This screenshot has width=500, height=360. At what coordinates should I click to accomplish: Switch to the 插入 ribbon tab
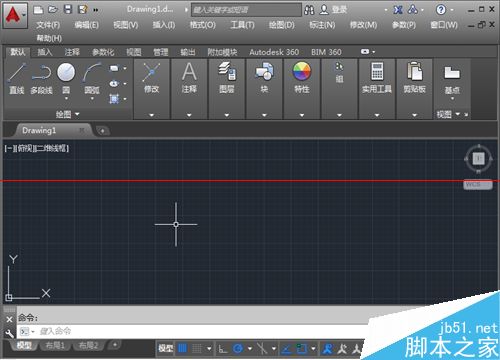click(45, 52)
